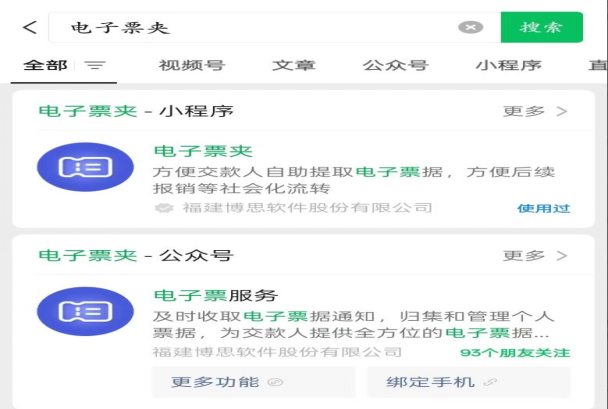Clear the search text with X icon
608x409 pixels.
470,27
